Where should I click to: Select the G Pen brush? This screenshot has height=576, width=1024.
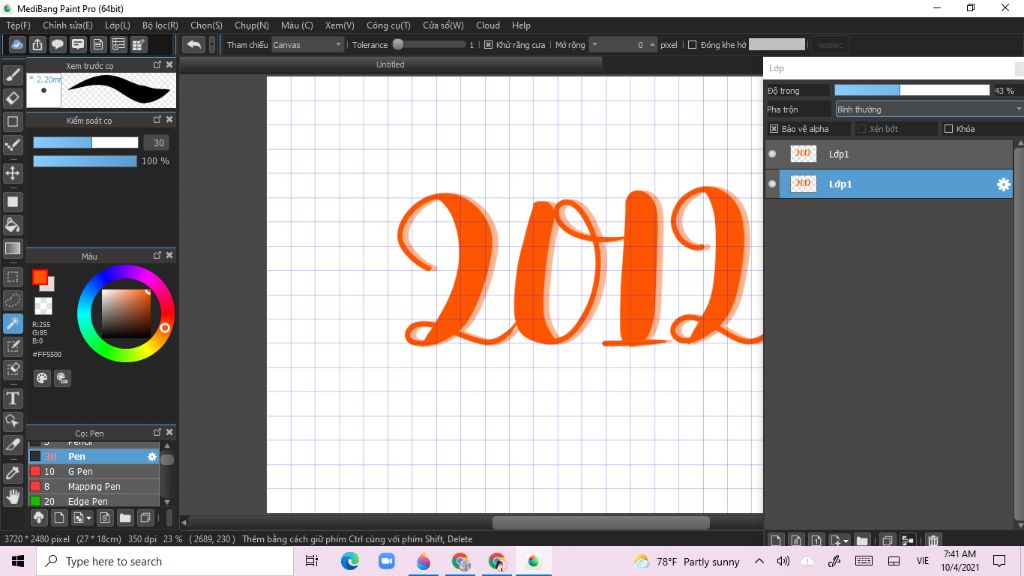click(x=93, y=472)
